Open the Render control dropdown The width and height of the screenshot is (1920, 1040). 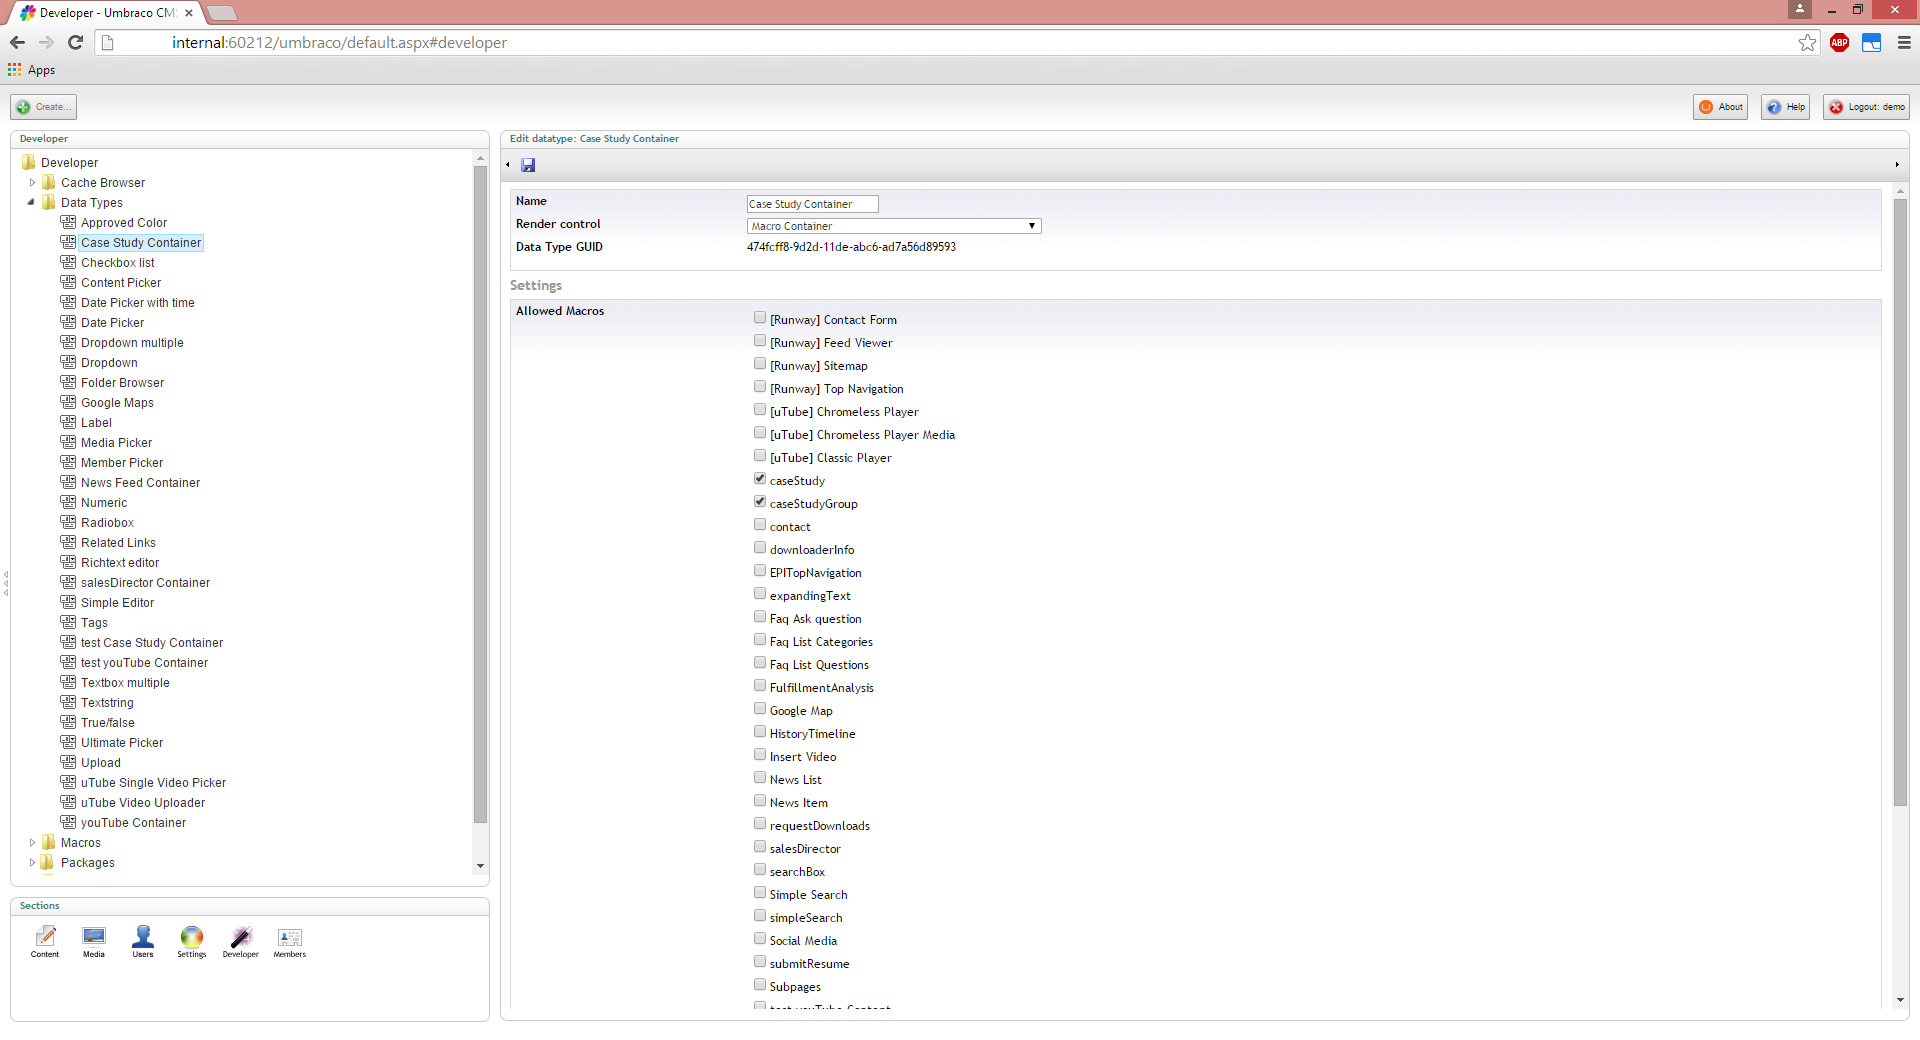(894, 226)
